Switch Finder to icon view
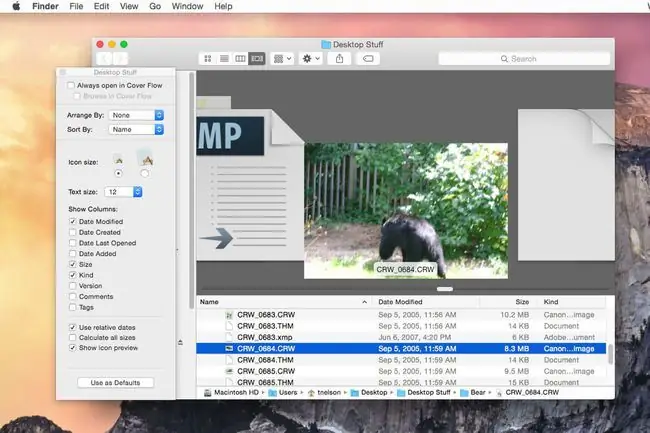 coord(208,59)
